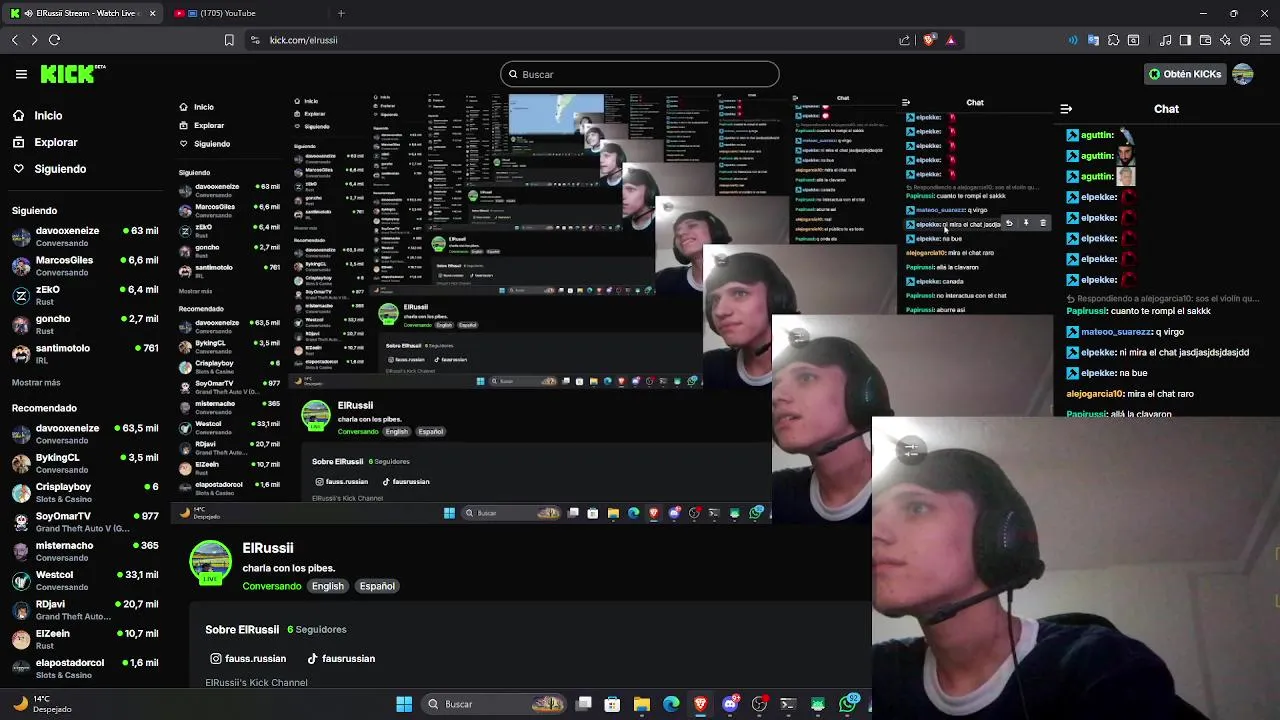
Task: Open Brave's main menu (three lines)
Action: (1266, 40)
